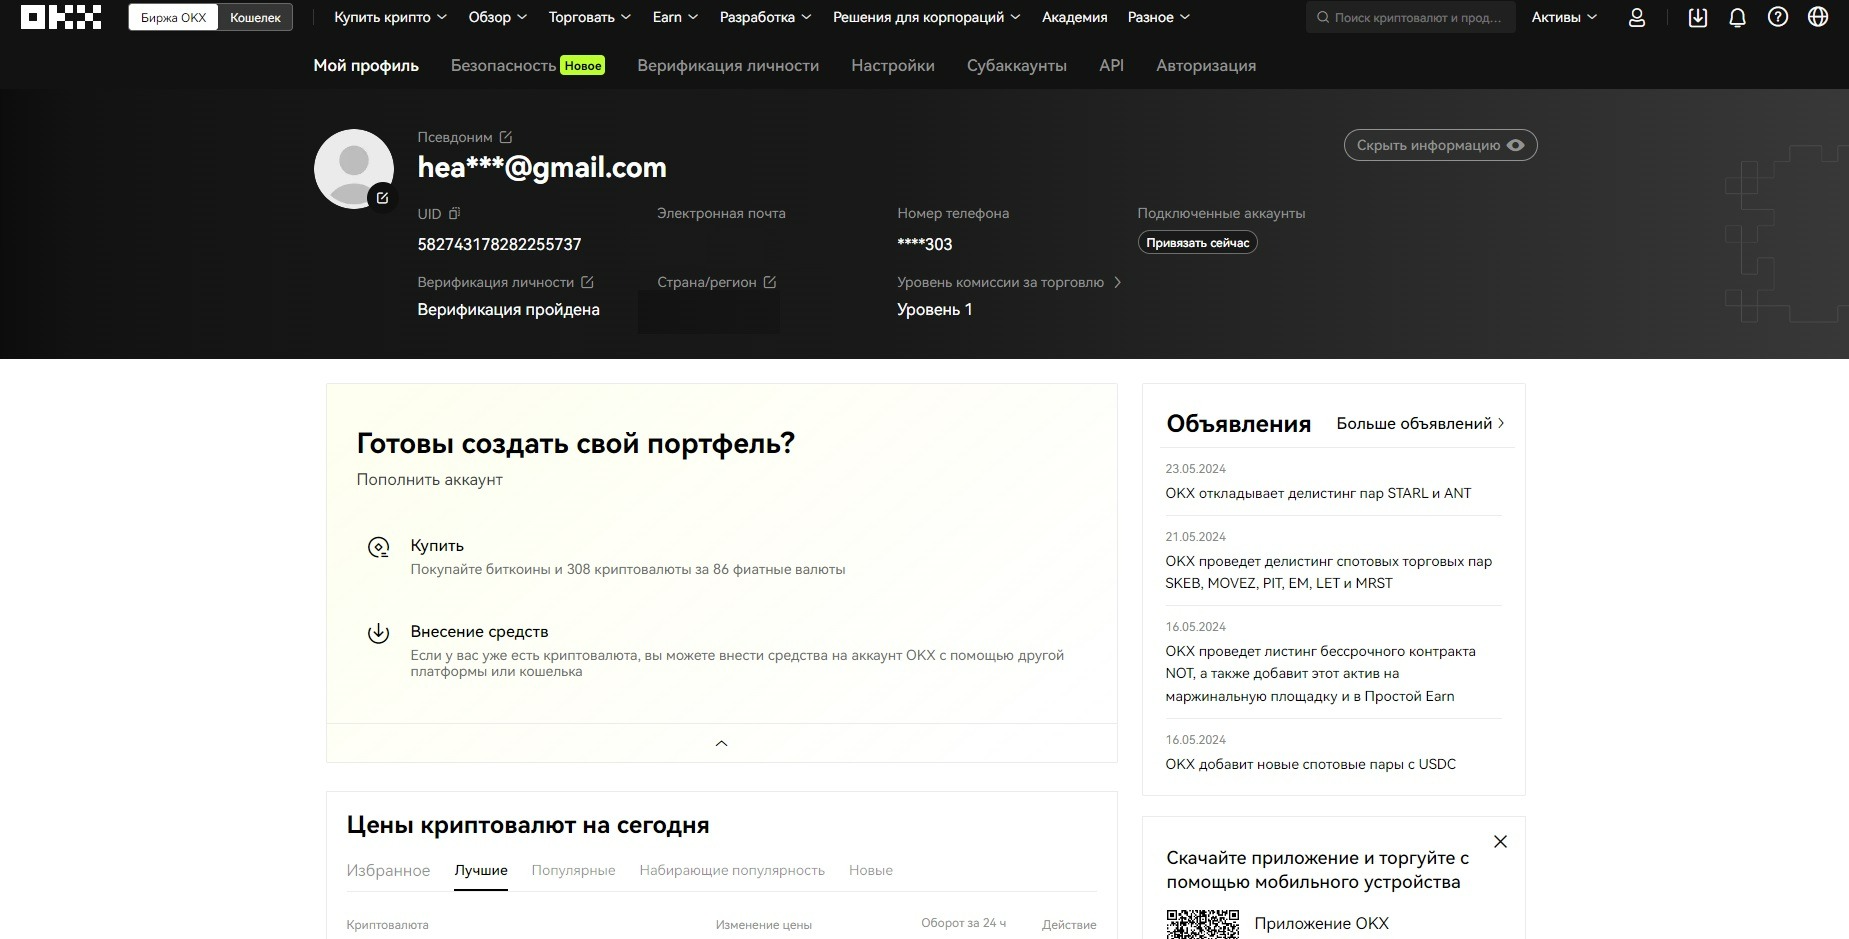Close the mobile app download card
The width and height of the screenshot is (1849, 939).
click(x=1500, y=842)
